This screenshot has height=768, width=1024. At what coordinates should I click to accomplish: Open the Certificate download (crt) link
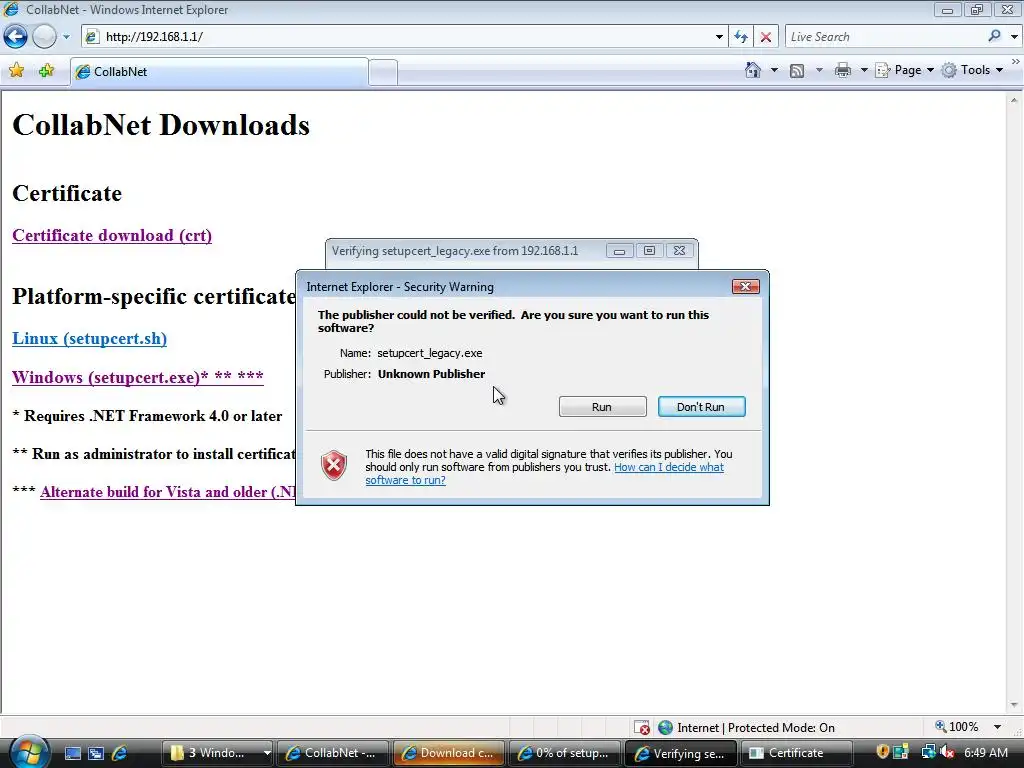pos(112,235)
